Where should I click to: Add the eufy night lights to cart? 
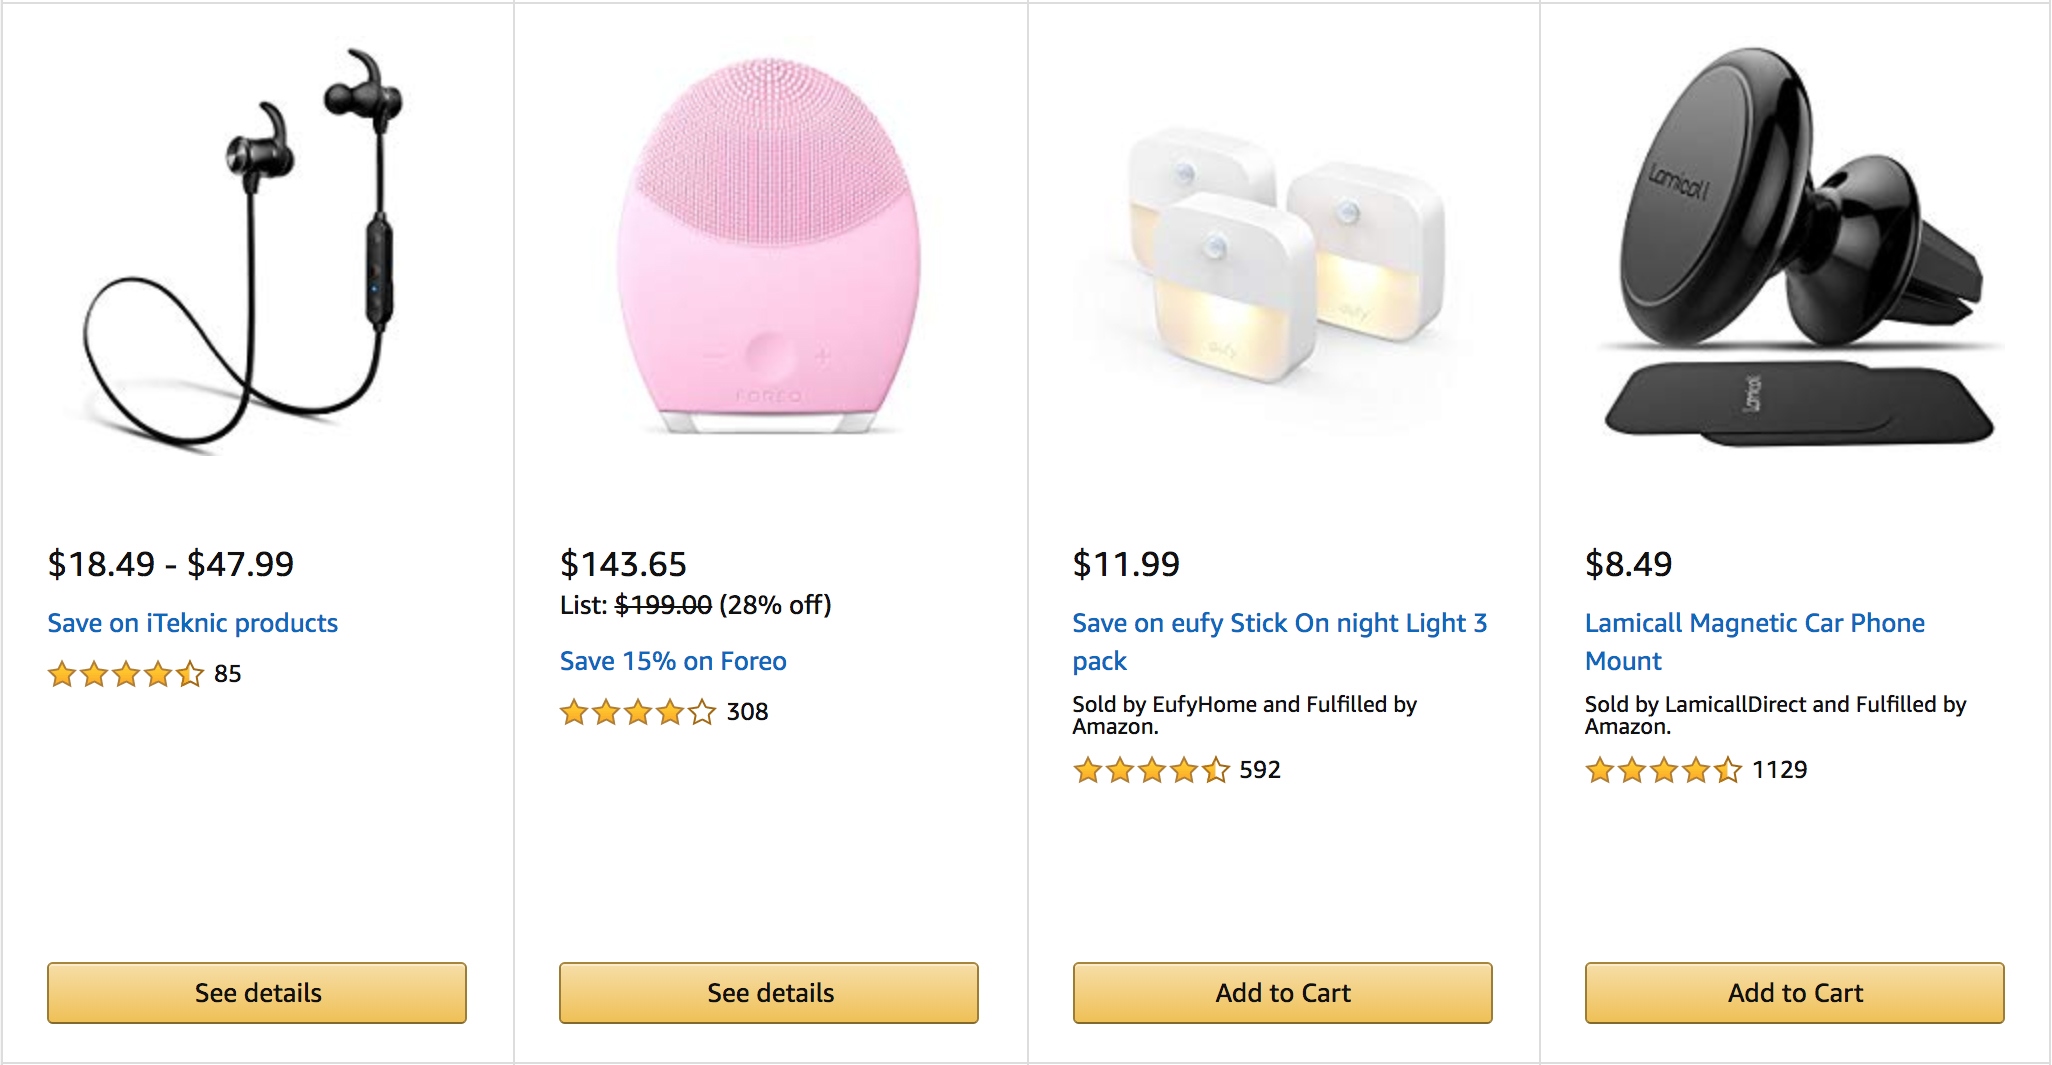[1282, 993]
